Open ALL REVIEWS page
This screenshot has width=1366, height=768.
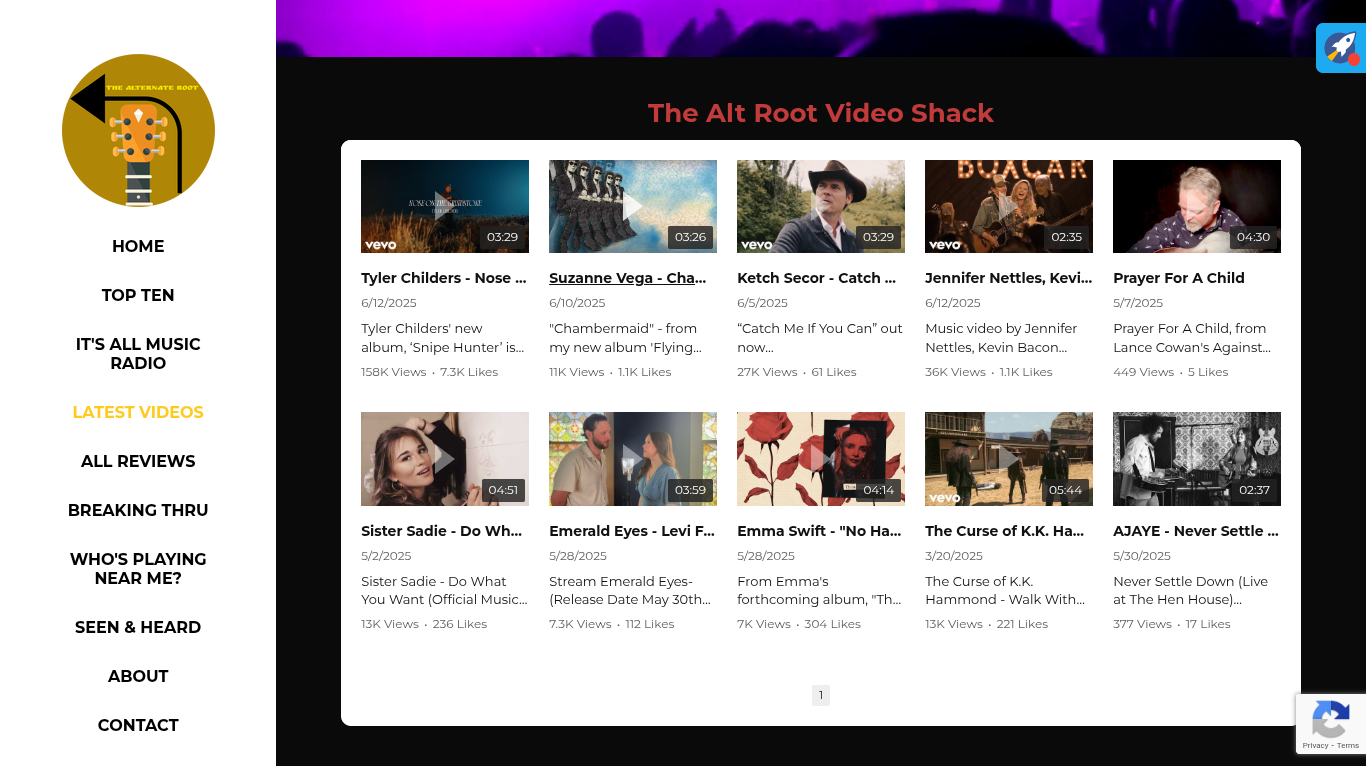(138, 461)
